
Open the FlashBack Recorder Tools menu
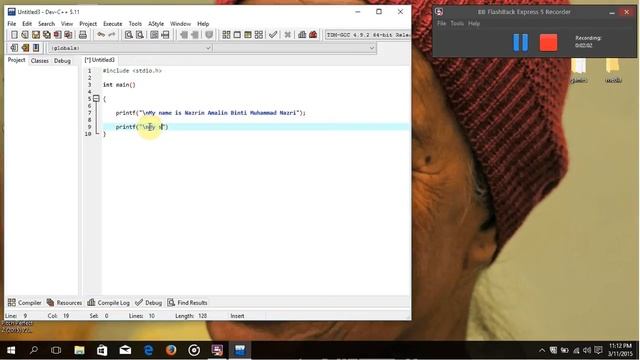(x=457, y=24)
